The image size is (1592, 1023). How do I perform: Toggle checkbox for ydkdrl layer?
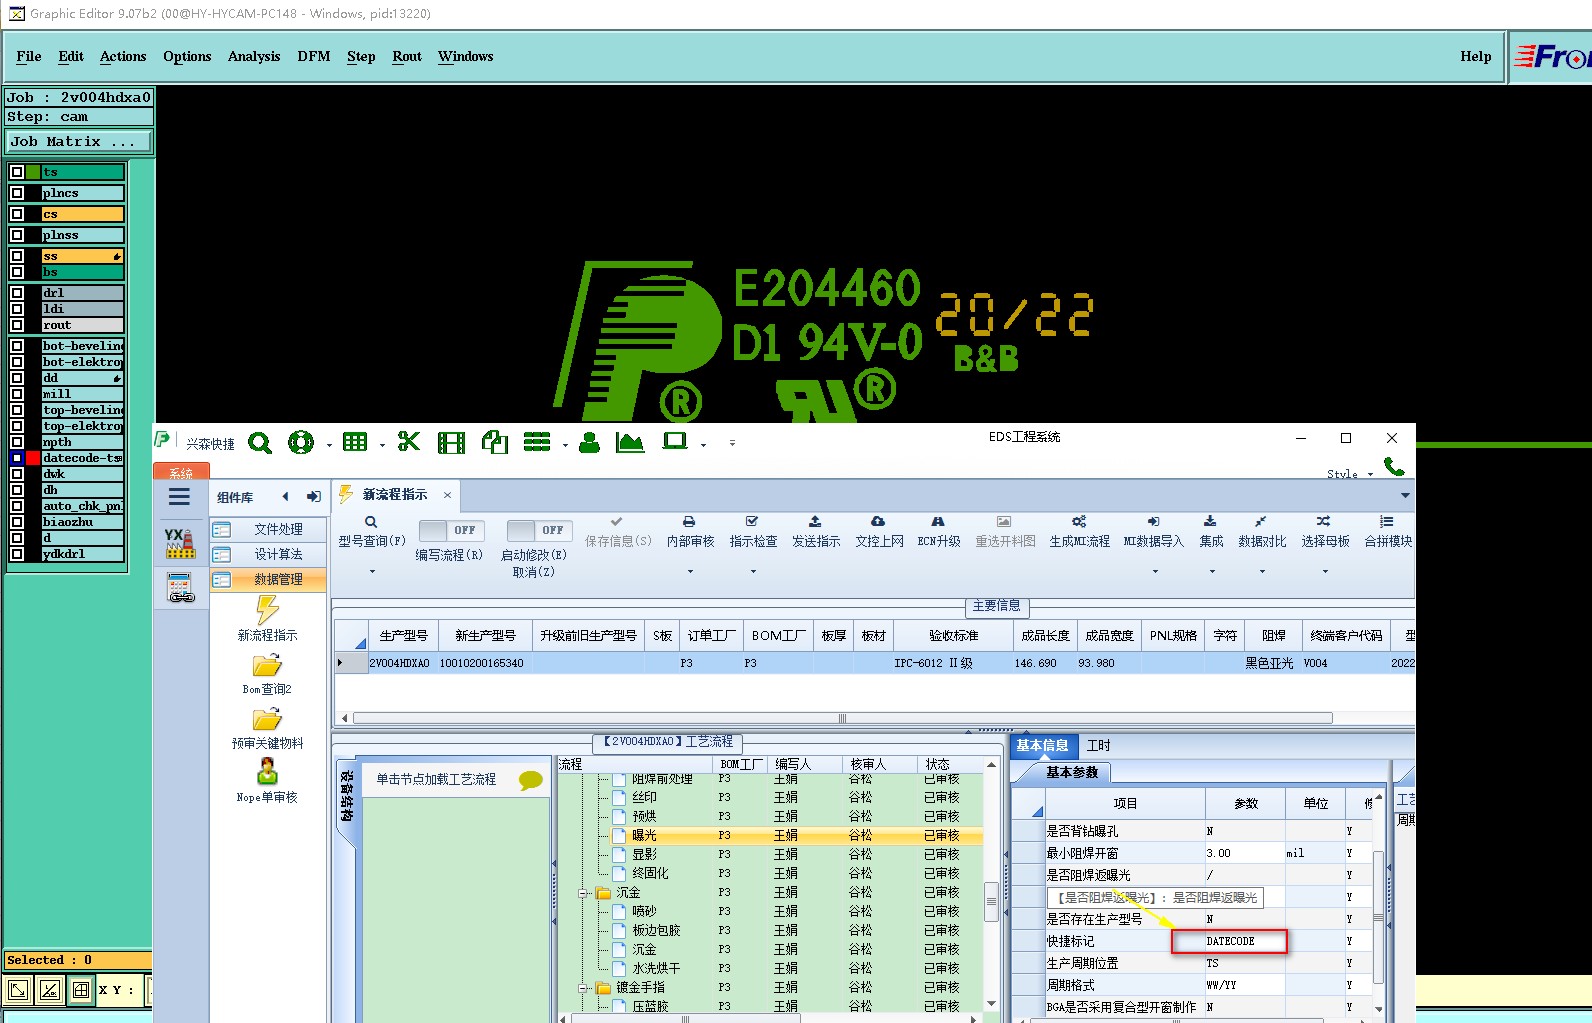(17, 554)
